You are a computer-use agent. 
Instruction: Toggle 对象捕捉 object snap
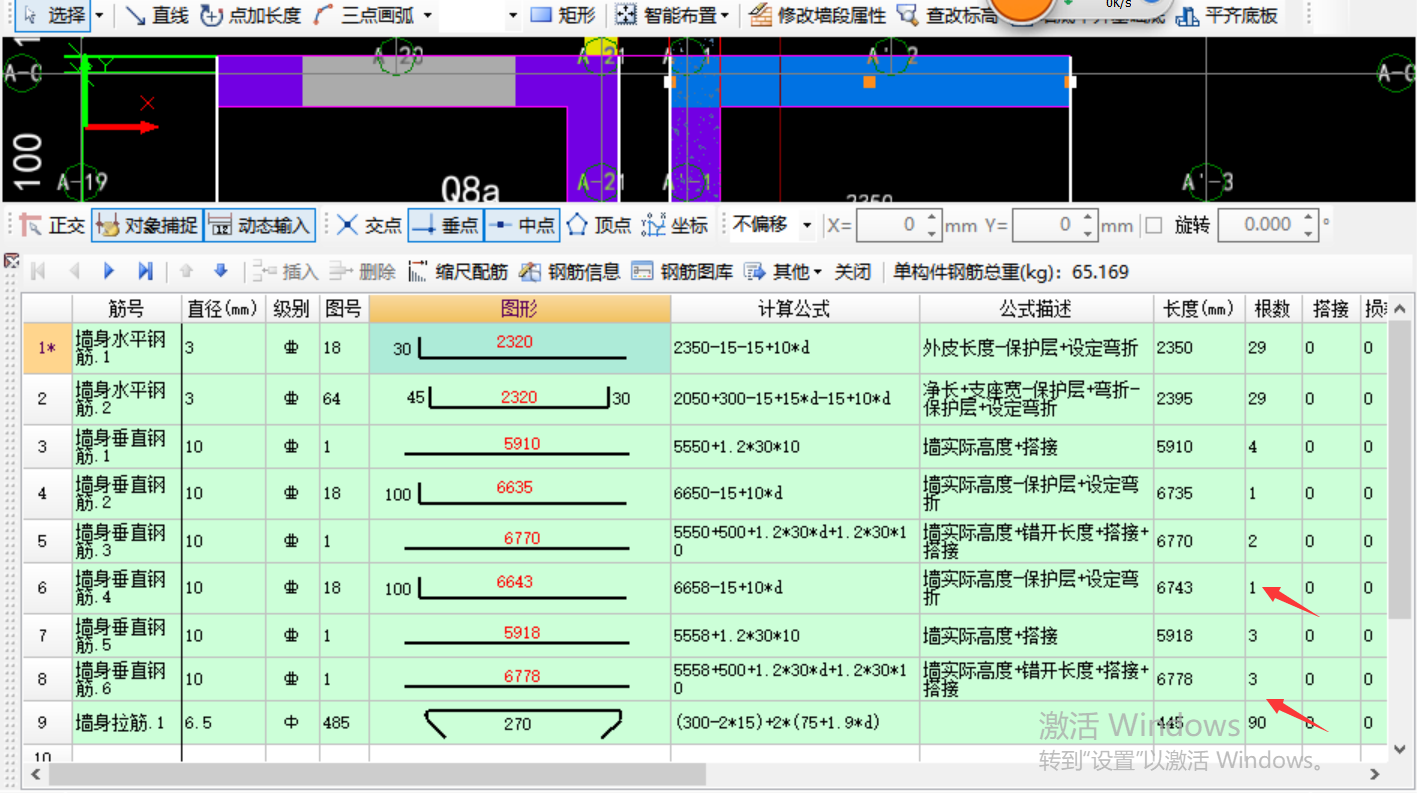tap(147, 225)
